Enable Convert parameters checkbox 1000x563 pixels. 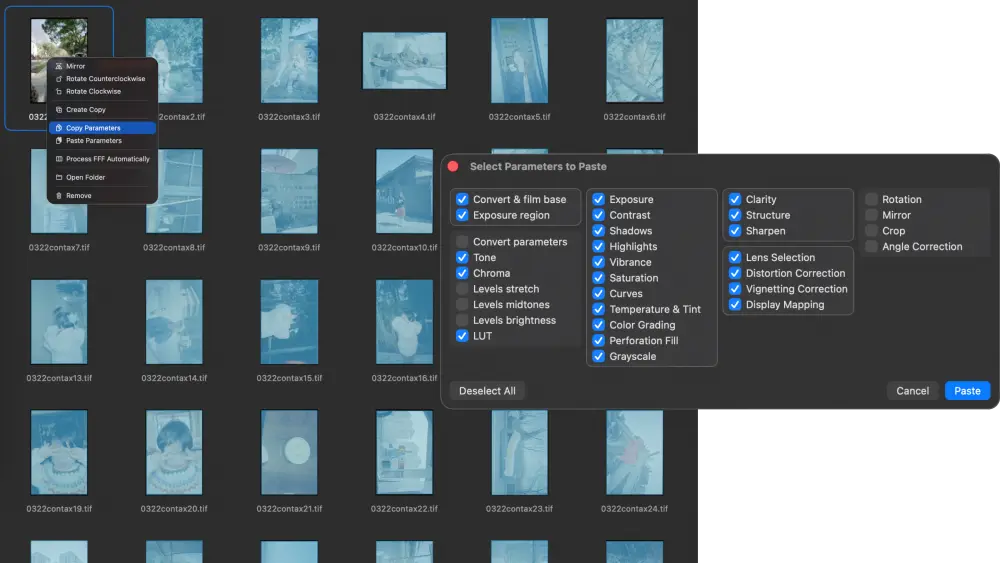462,242
